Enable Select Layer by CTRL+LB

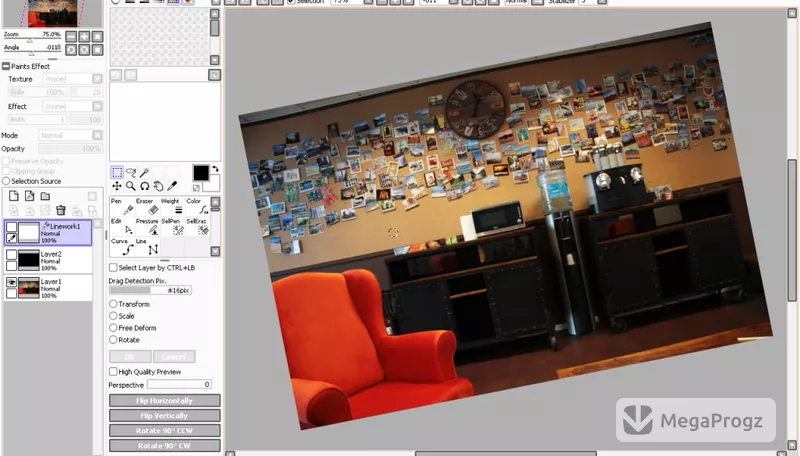click(113, 267)
